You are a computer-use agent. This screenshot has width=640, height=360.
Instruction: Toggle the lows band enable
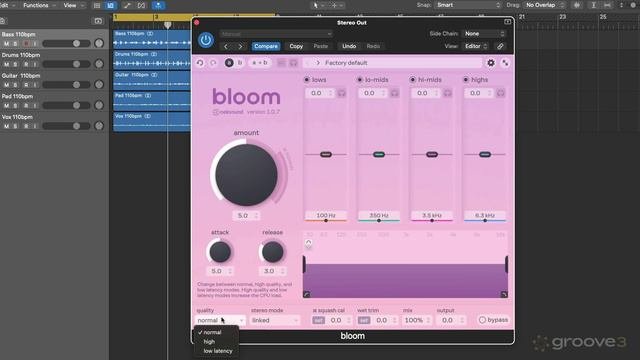307,80
